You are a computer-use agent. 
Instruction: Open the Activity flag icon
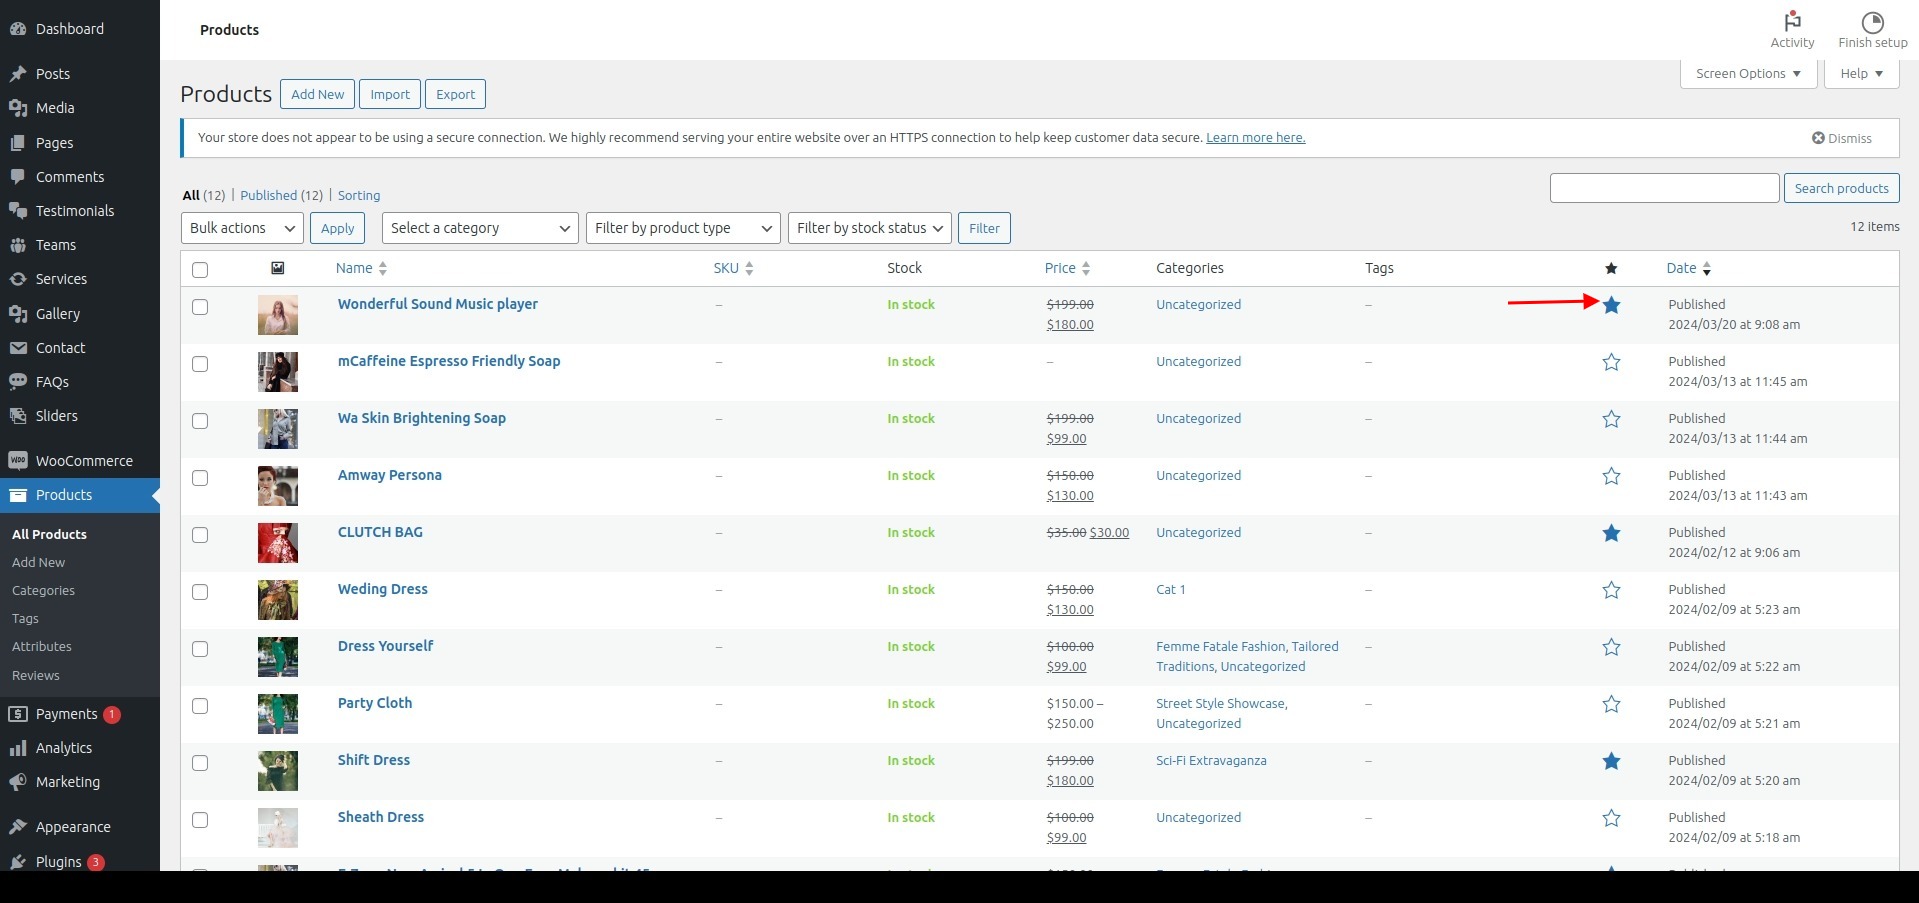(1792, 21)
